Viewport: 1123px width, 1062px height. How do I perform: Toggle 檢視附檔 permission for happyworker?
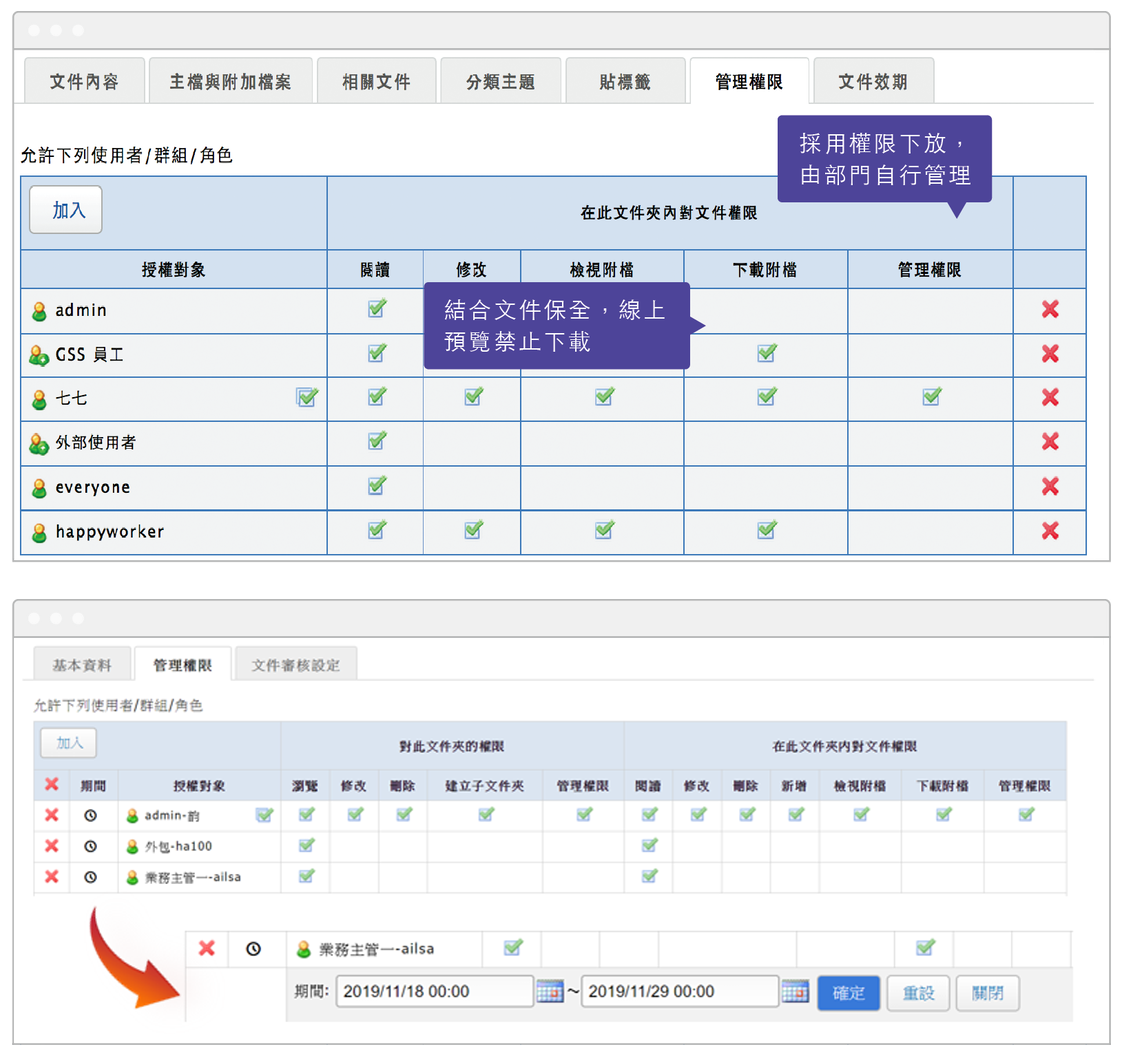coord(604,530)
